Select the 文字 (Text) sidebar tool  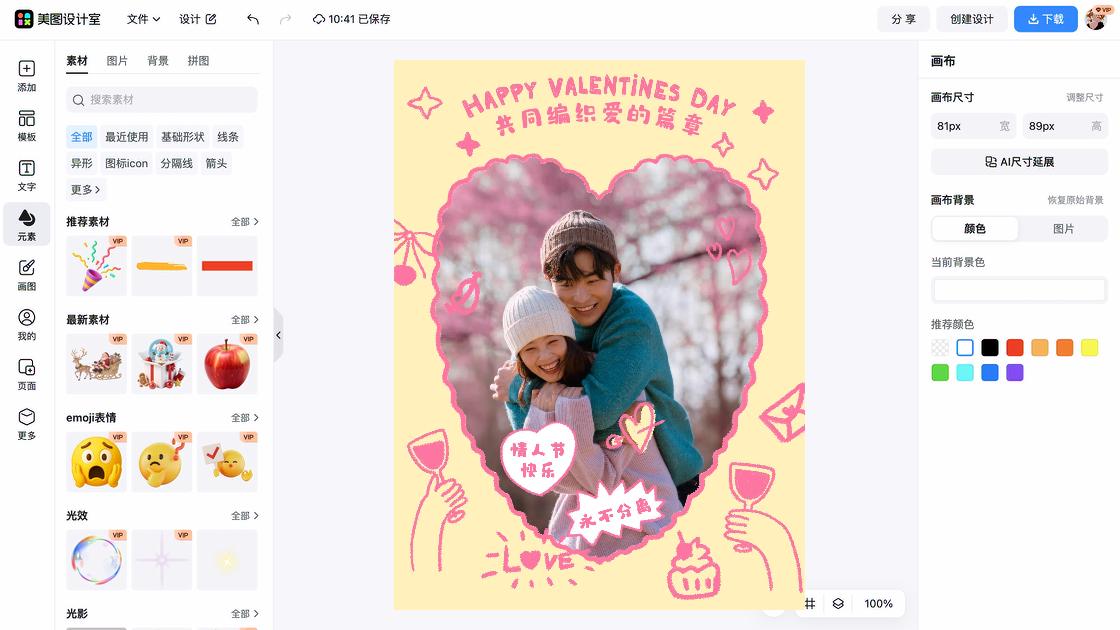[x=27, y=175]
